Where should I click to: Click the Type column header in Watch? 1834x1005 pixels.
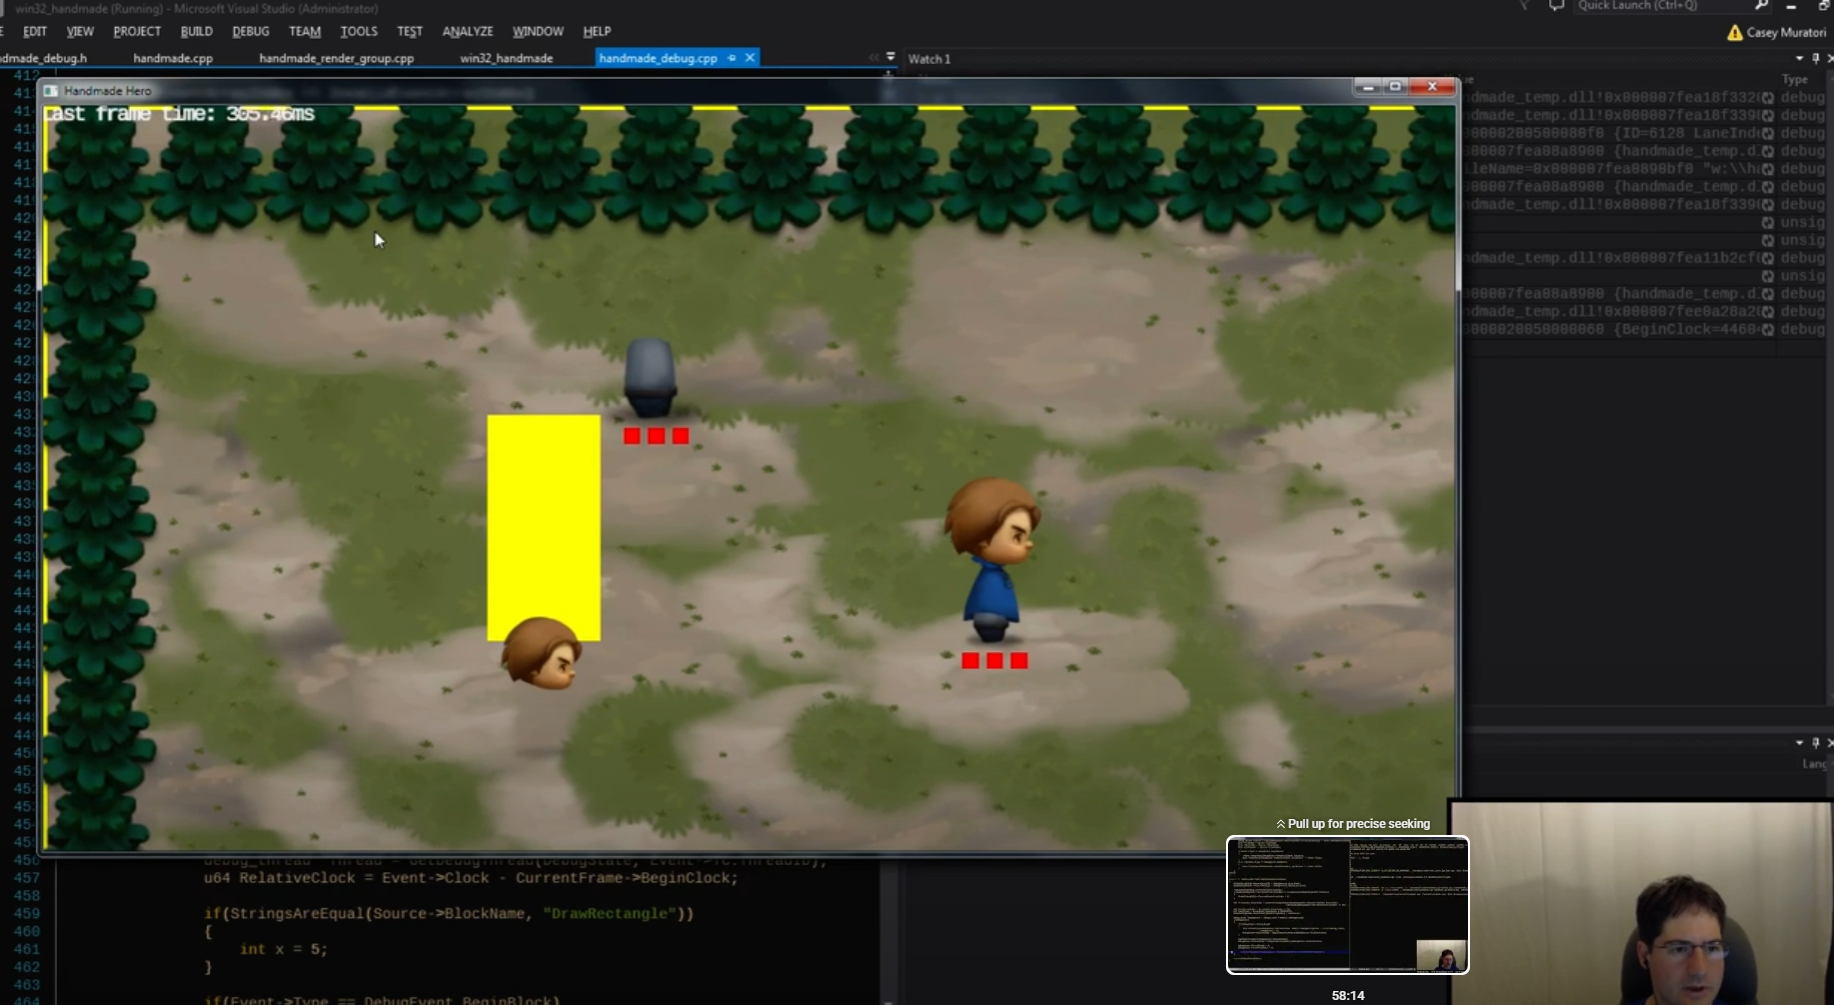coord(1795,79)
